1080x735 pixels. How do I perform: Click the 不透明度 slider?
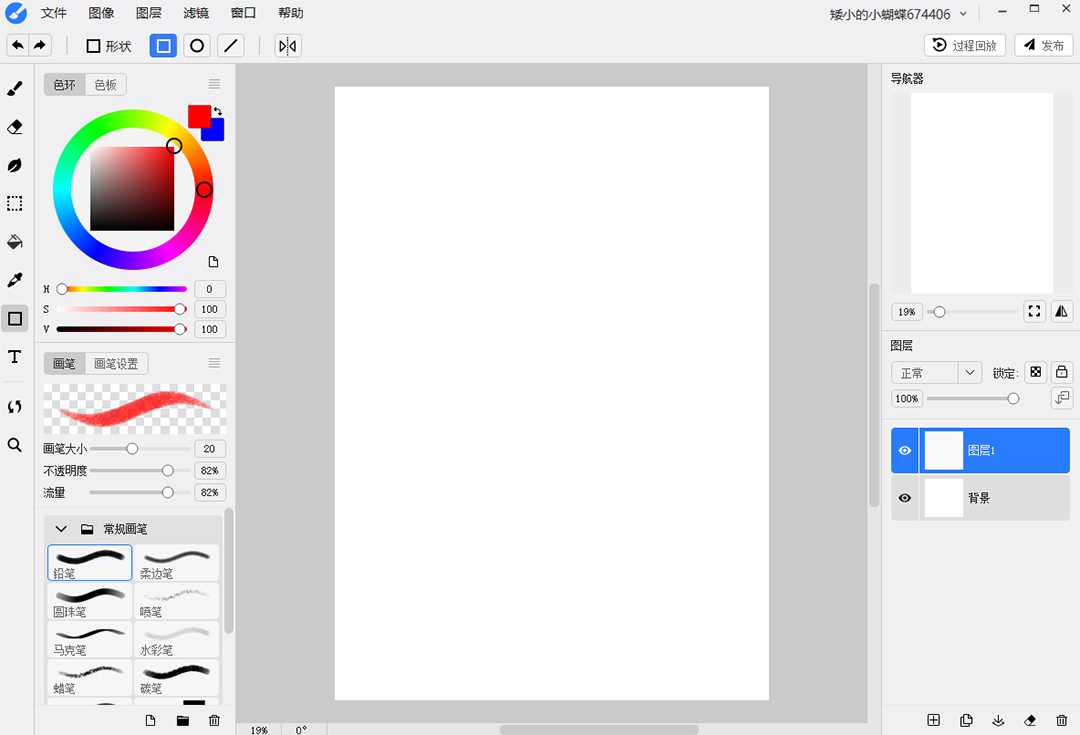tap(140, 470)
